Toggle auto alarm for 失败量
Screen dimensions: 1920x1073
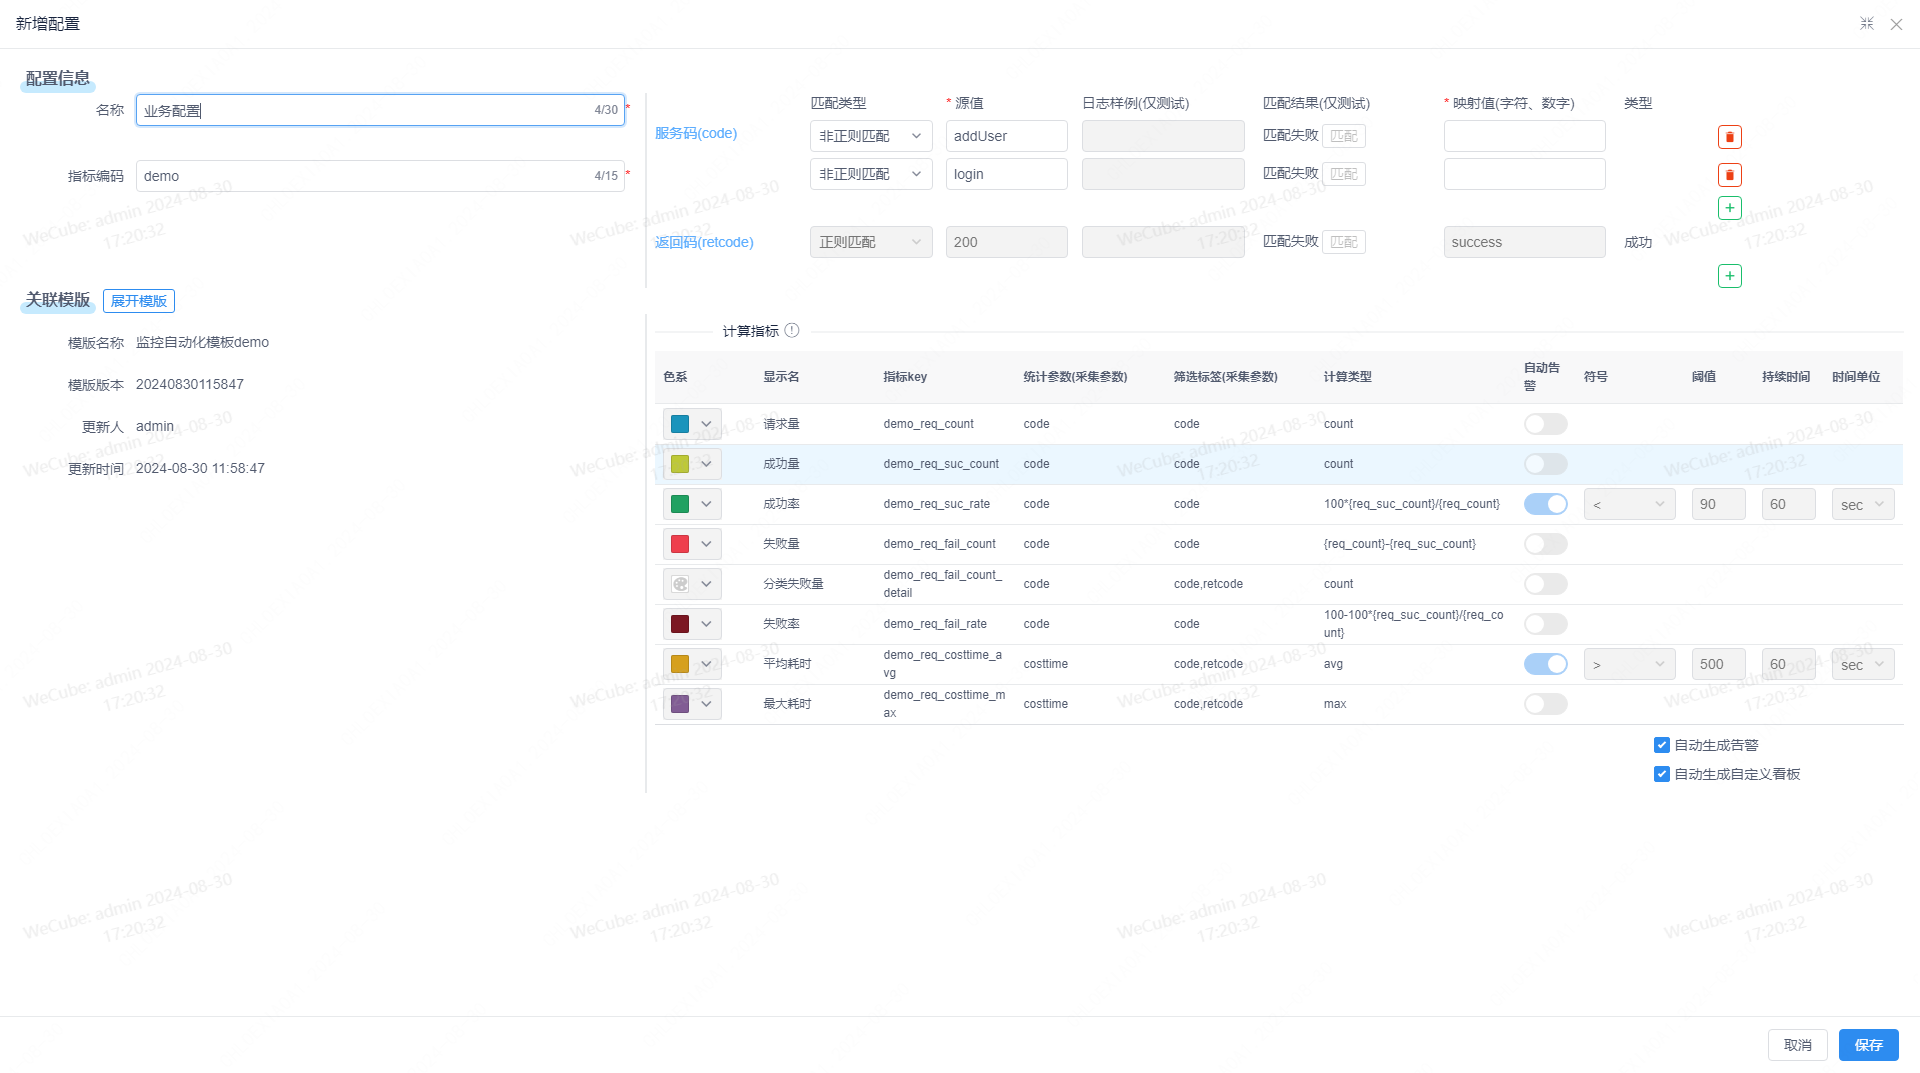click(x=1545, y=544)
